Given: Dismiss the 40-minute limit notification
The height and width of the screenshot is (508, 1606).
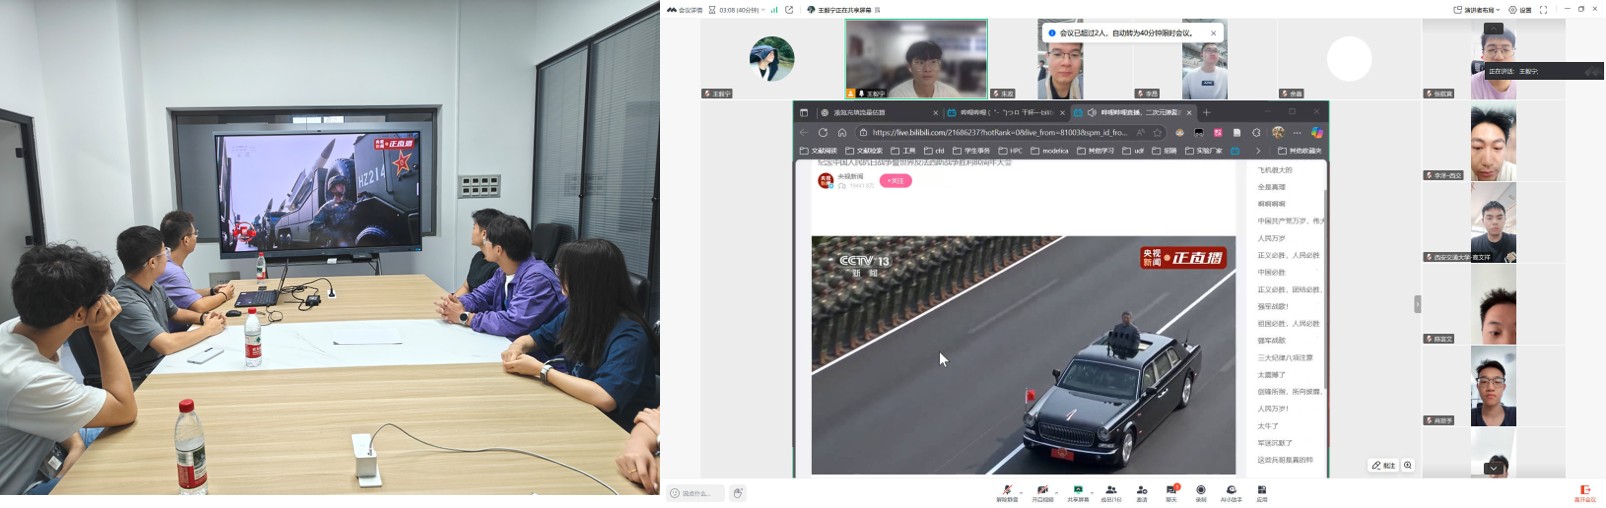Looking at the screenshot, I should pyautogui.click(x=1214, y=33).
